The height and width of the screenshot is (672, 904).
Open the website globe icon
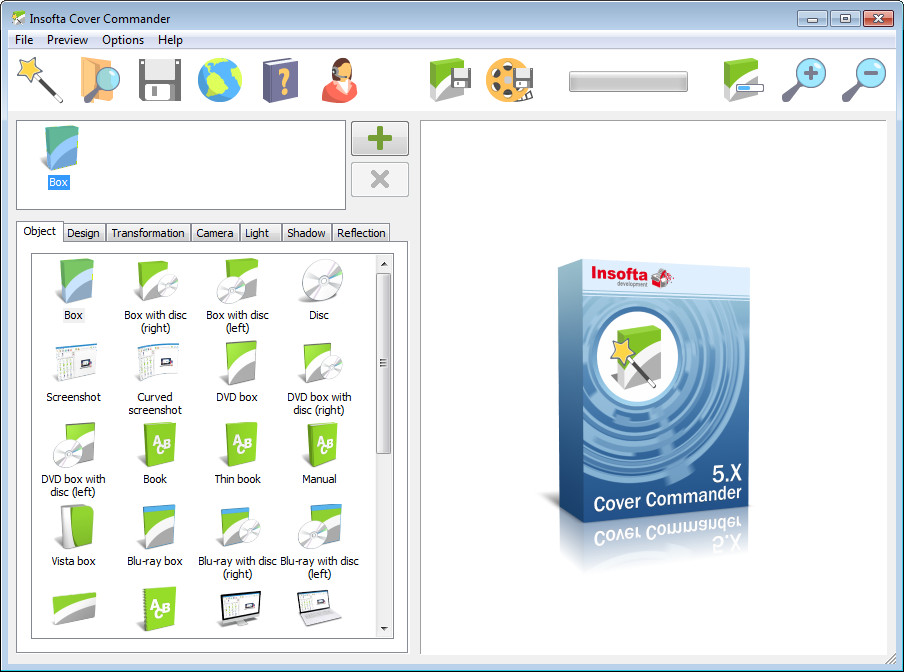220,80
